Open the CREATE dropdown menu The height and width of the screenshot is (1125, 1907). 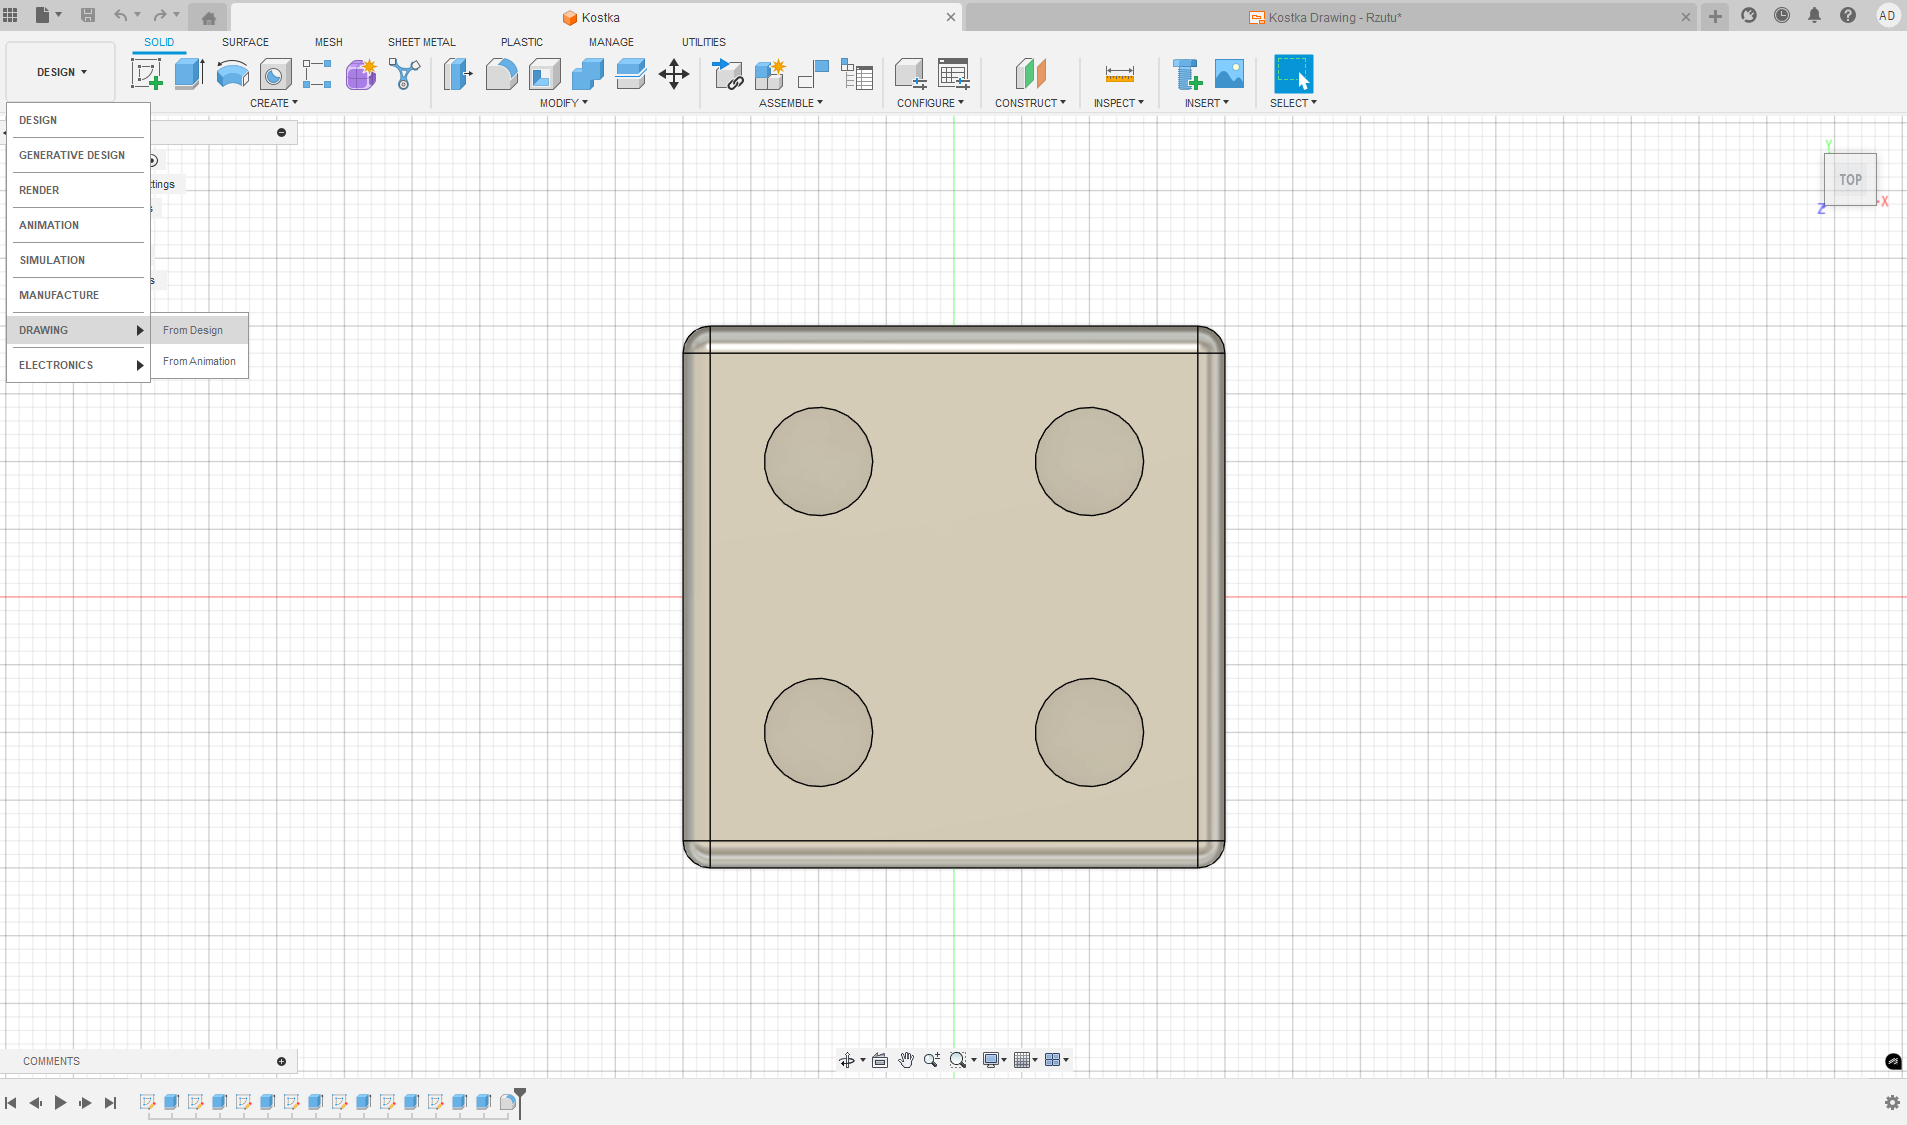tap(273, 103)
